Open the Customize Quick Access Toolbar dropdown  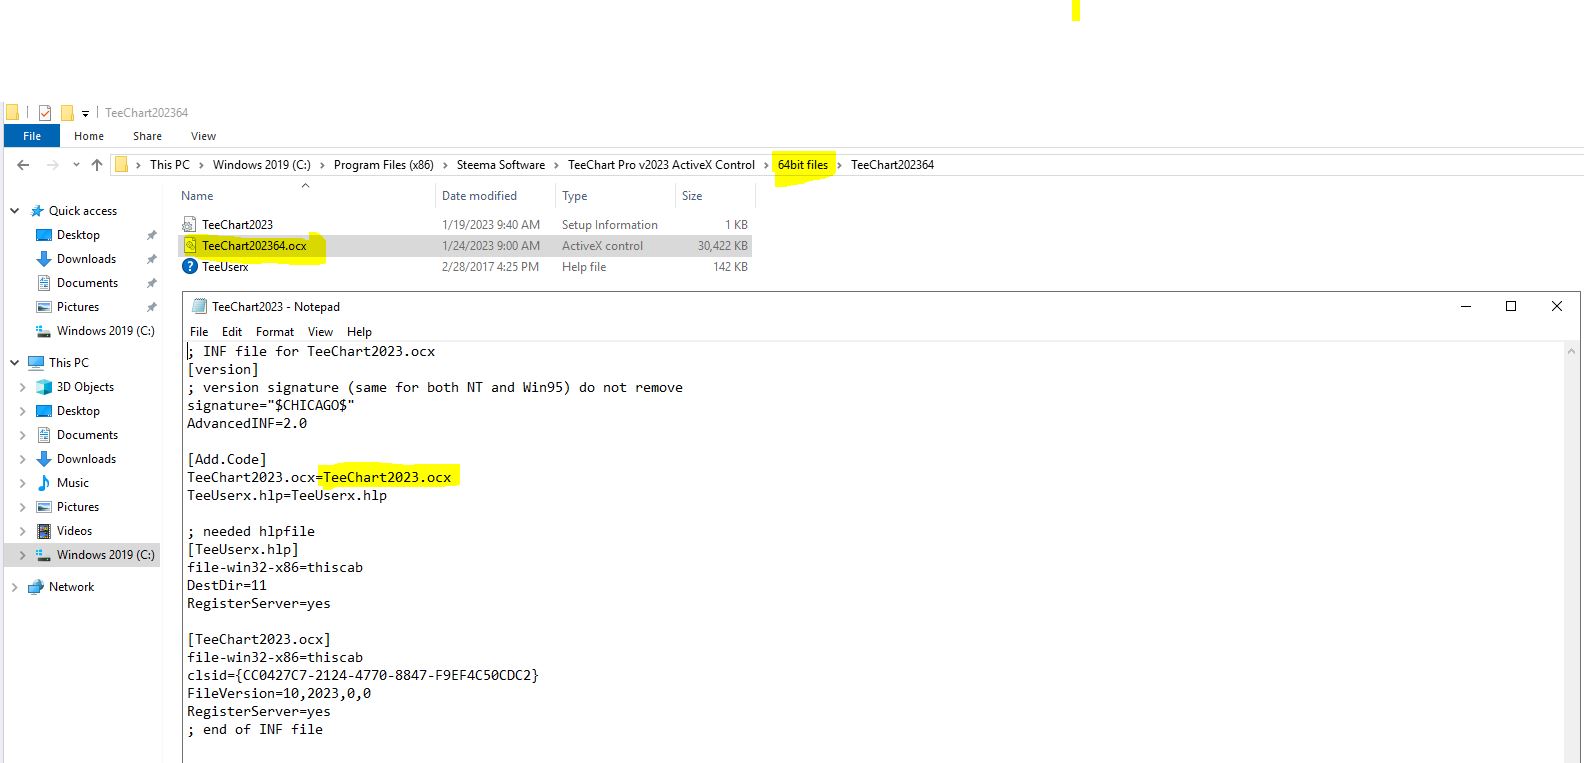85,114
